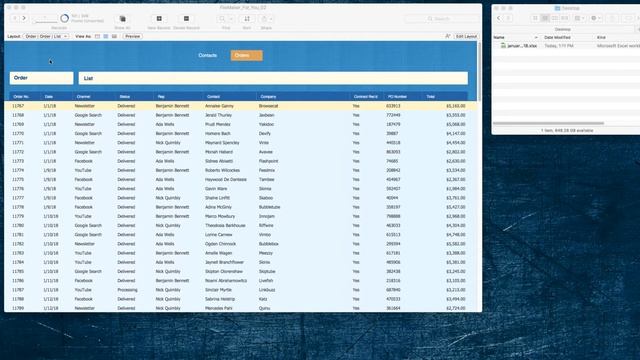Select column view in Finder

click(555, 18)
